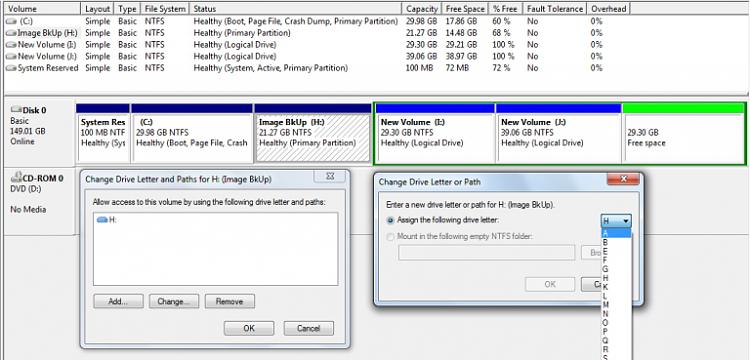The image size is (750, 360).
Task: Click the 149.01 GB Disk 0 size label
Action: 28,131
